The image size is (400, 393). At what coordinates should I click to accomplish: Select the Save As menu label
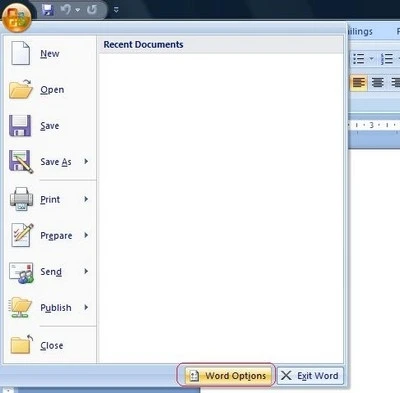pos(56,162)
